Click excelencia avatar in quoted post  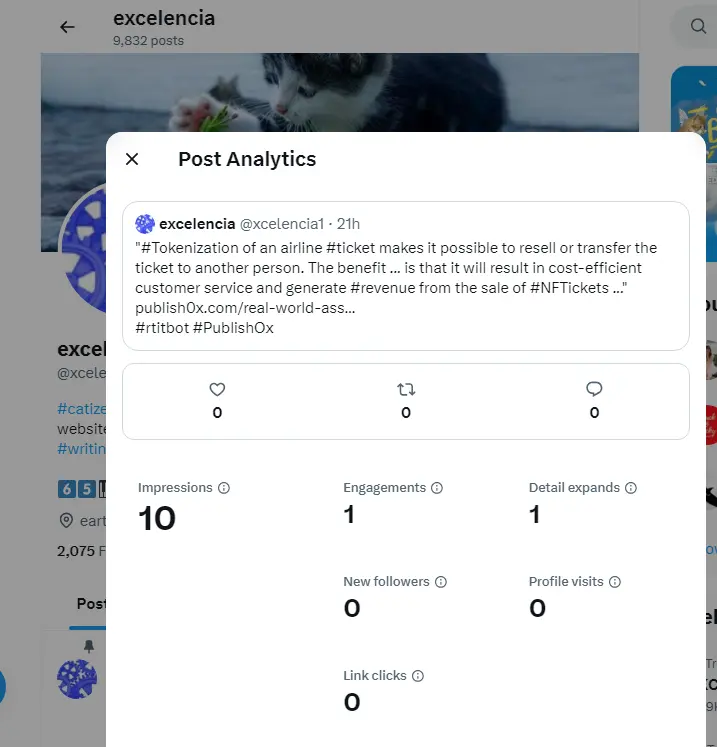(x=145, y=224)
